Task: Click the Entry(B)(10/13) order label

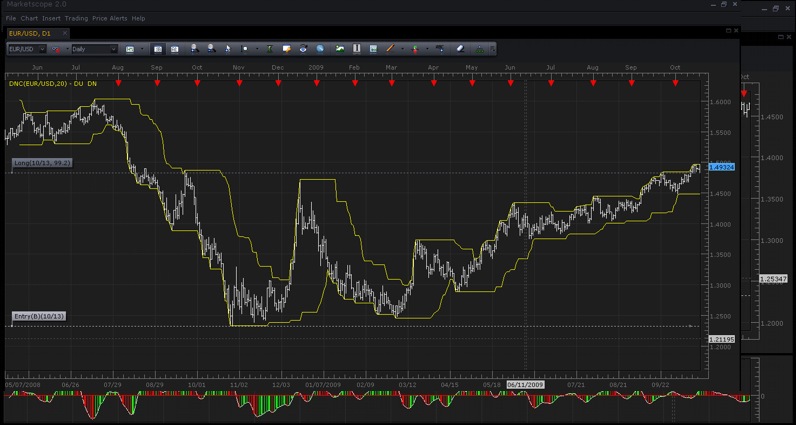Action: coord(39,316)
